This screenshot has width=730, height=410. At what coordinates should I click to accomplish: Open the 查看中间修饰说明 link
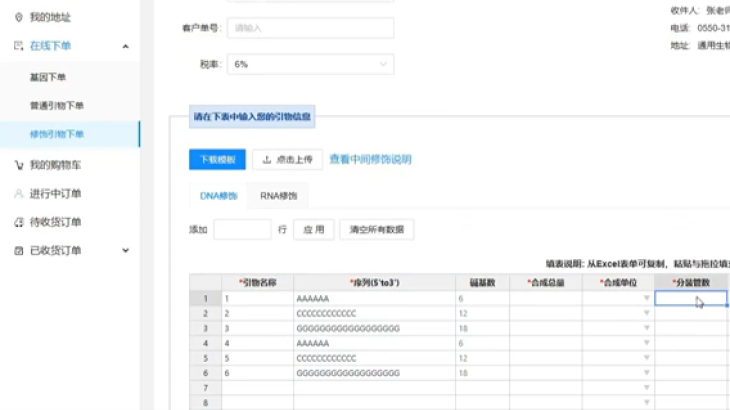click(370, 159)
